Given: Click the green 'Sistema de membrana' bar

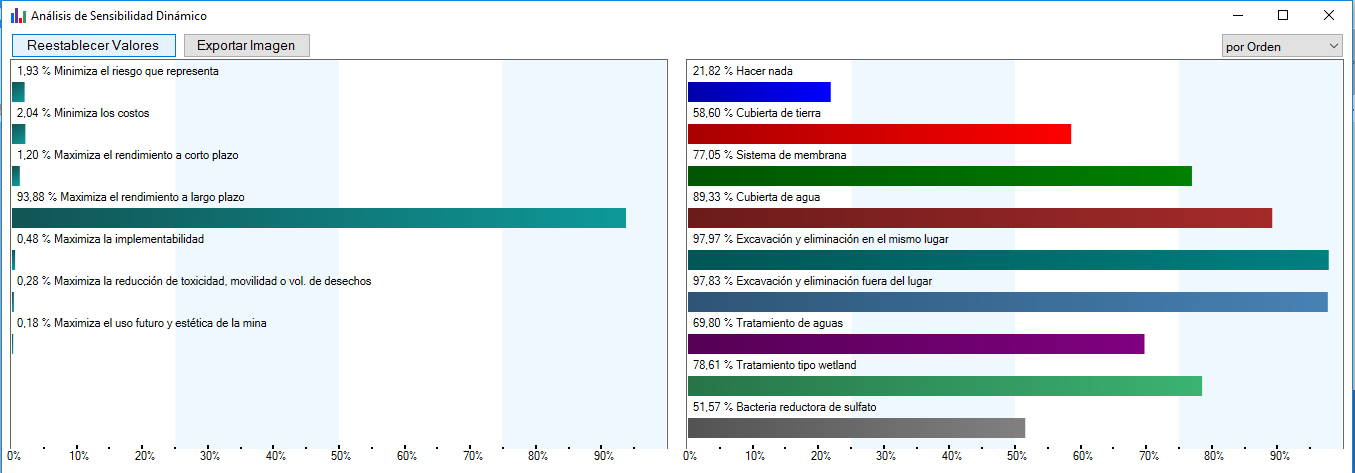Looking at the screenshot, I should tap(940, 176).
